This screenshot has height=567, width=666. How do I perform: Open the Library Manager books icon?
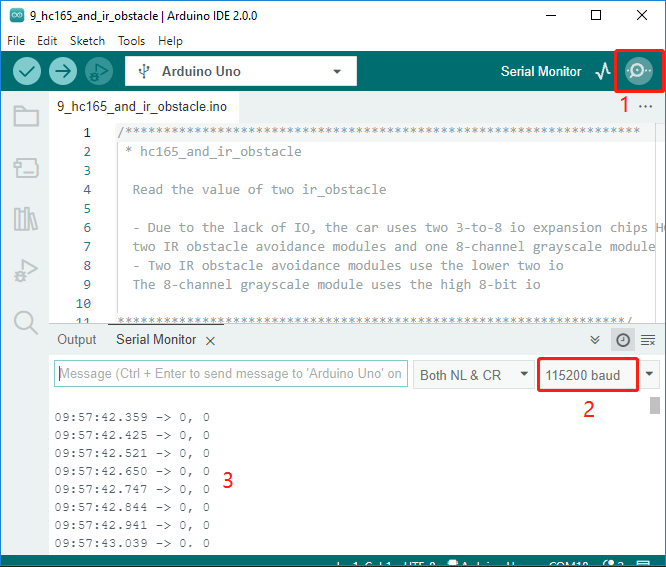click(x=26, y=219)
